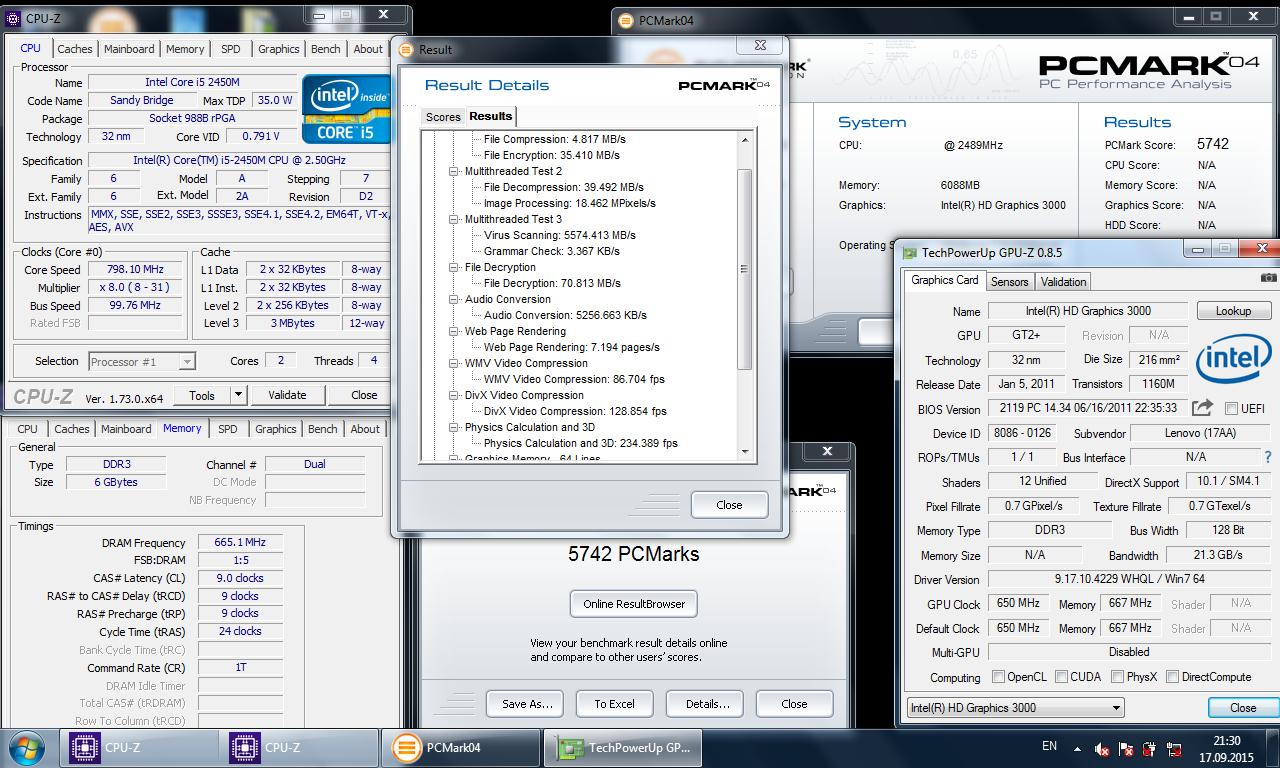
Task: Collapse the Audio Conversion tree node
Action: click(x=454, y=299)
